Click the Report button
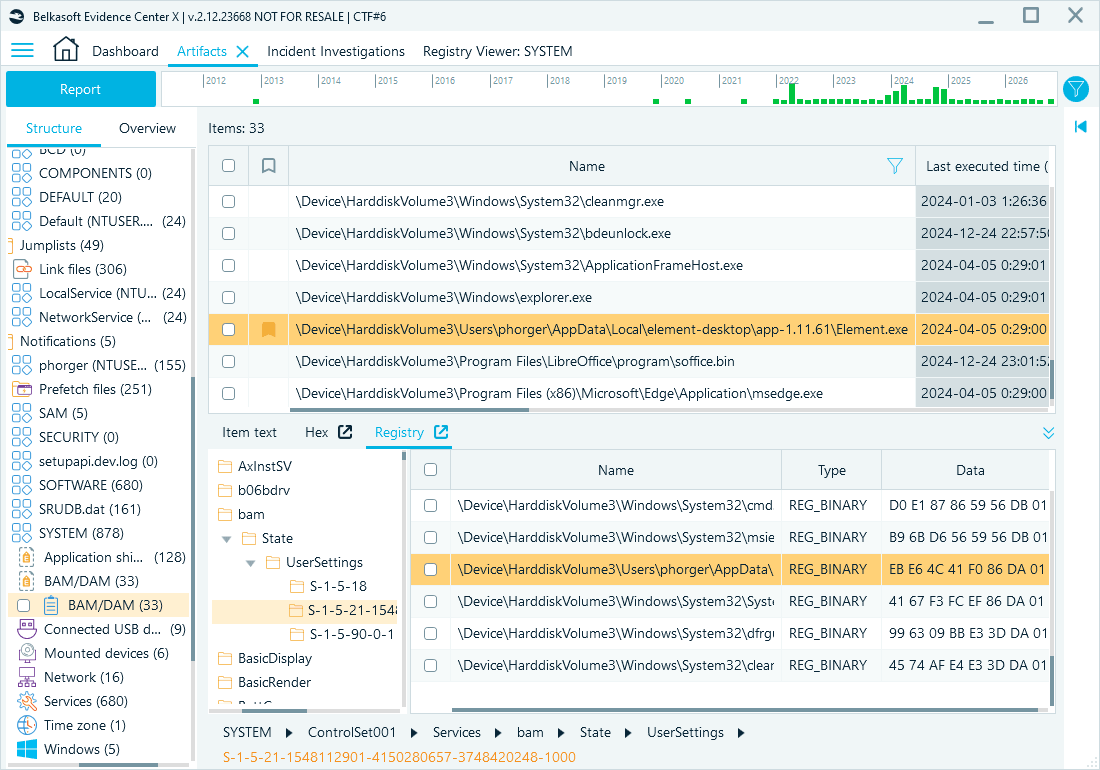Screen dimensions: 1100x770 pyautogui.click(x=81, y=89)
